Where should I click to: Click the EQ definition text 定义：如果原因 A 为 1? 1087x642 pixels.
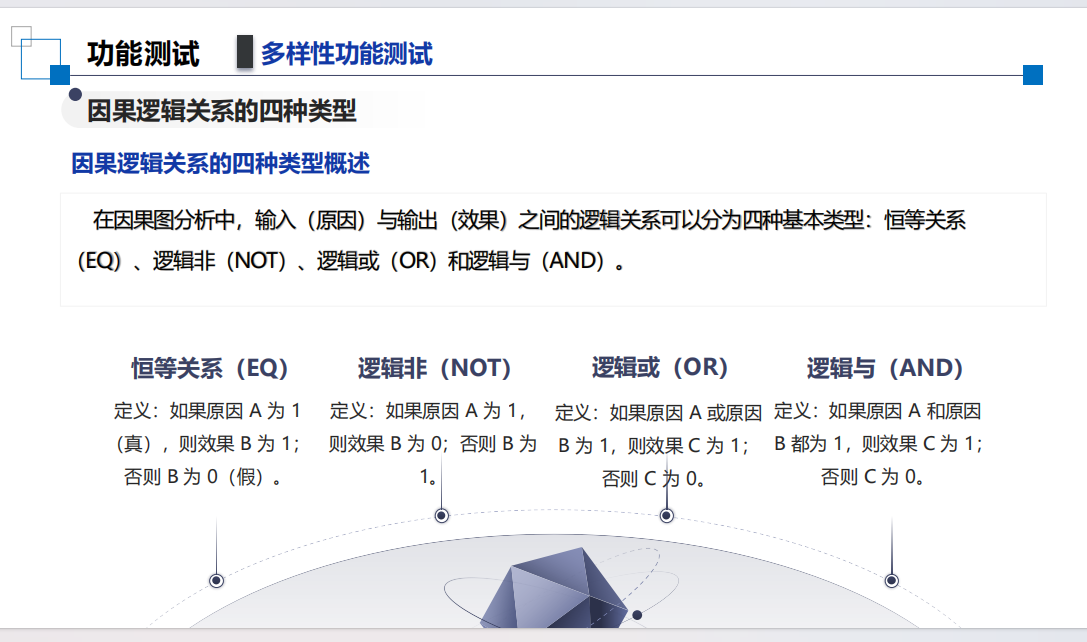(x=207, y=411)
